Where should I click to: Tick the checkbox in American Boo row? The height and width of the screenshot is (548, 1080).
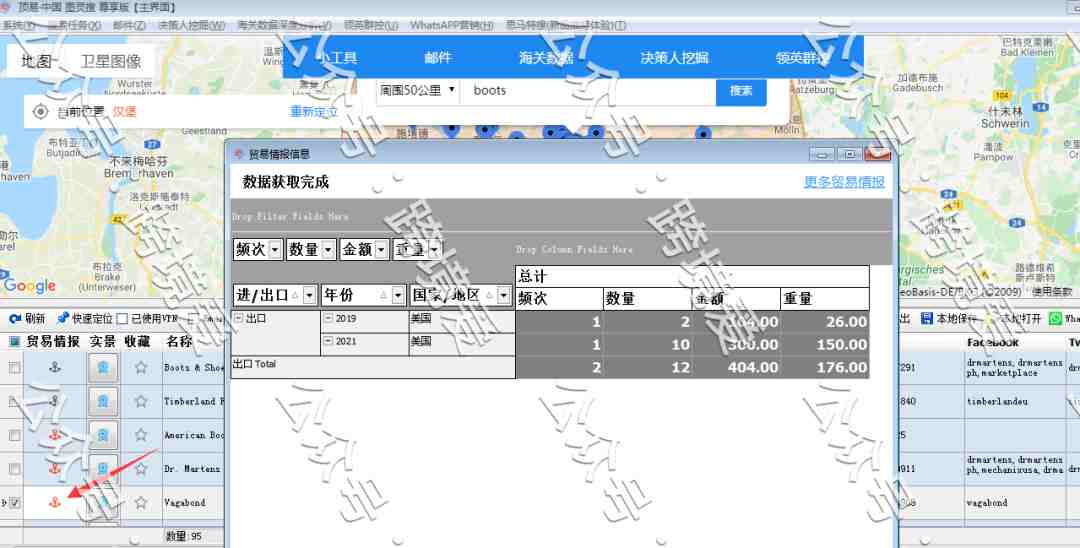(x=14, y=435)
